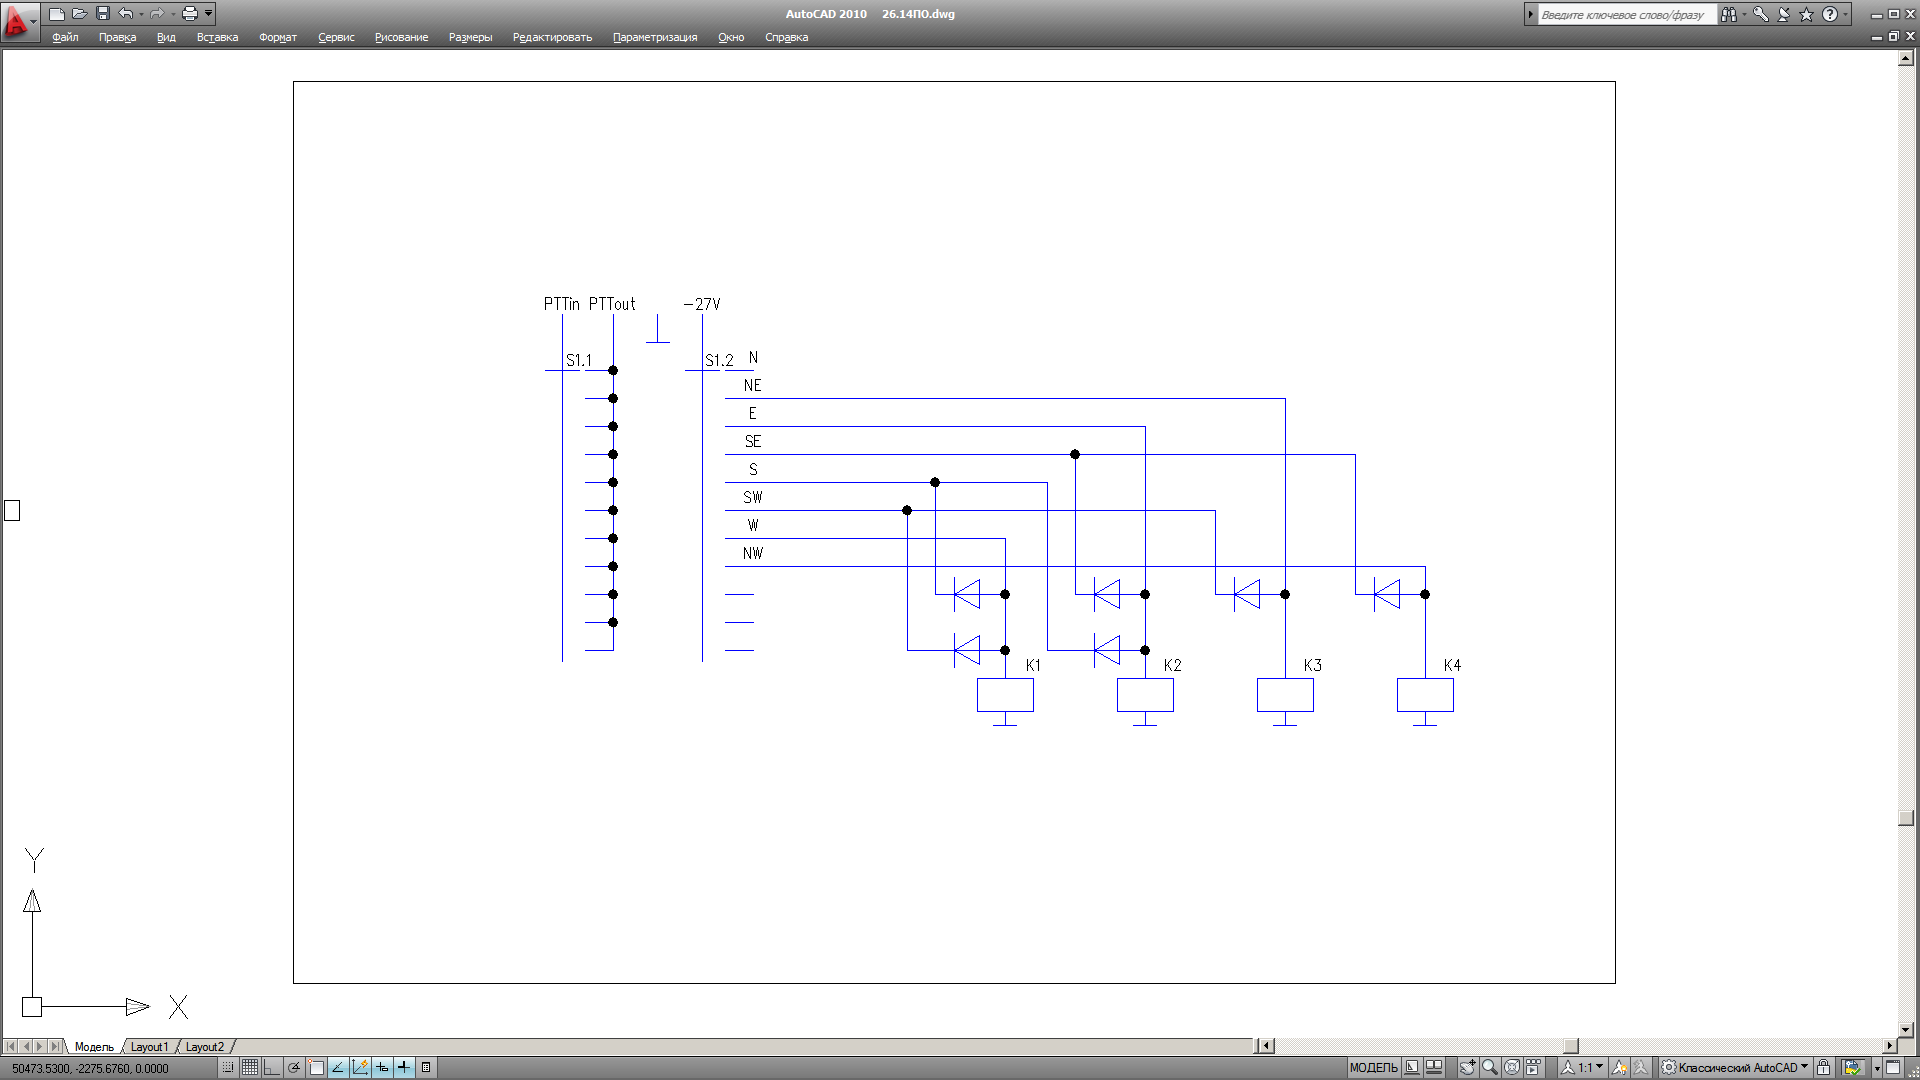Open the Рисование menu
Image resolution: width=1920 pixels, height=1080 pixels.
click(401, 38)
